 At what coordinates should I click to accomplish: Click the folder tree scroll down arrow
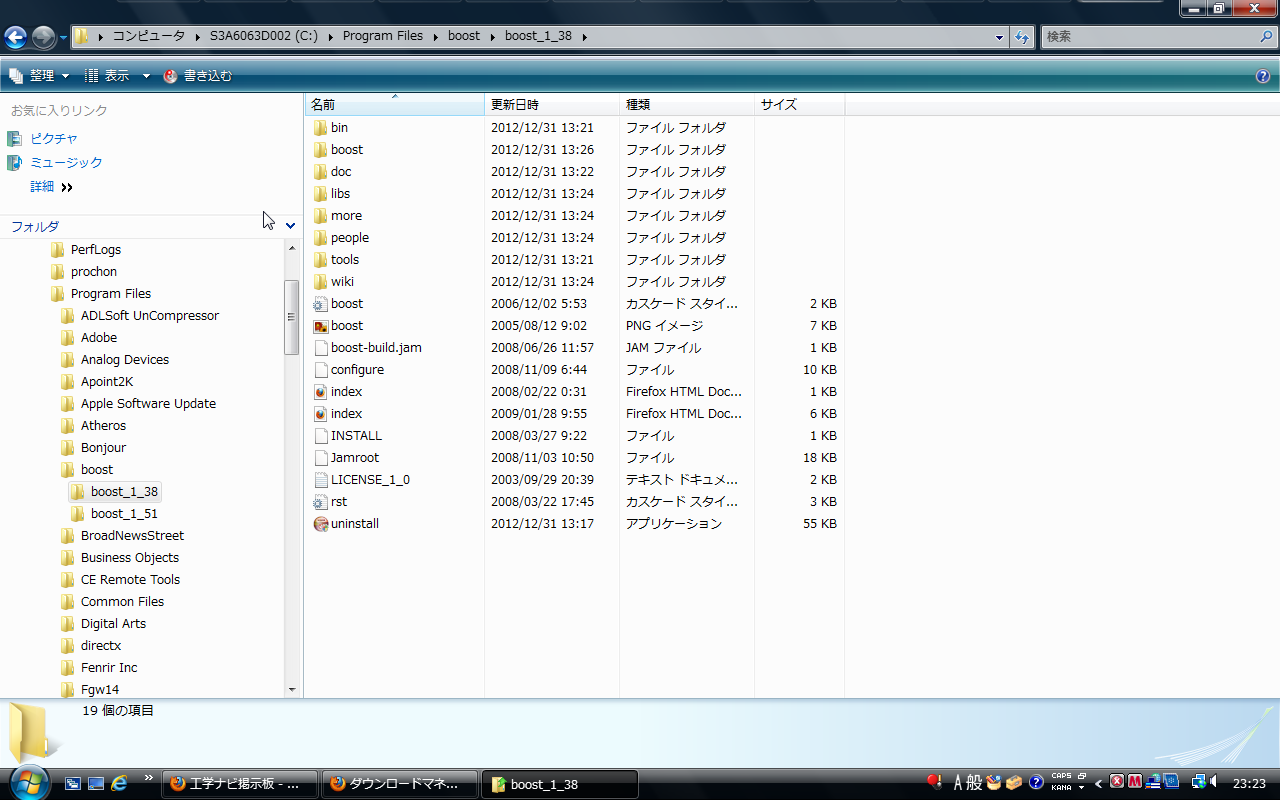click(292, 689)
